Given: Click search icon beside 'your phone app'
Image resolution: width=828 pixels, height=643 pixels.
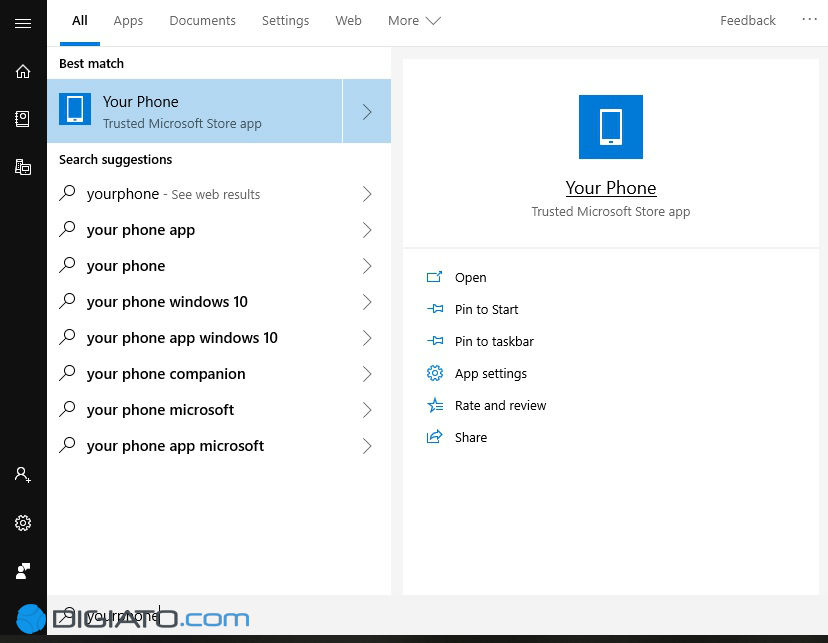Looking at the screenshot, I should (x=68, y=229).
